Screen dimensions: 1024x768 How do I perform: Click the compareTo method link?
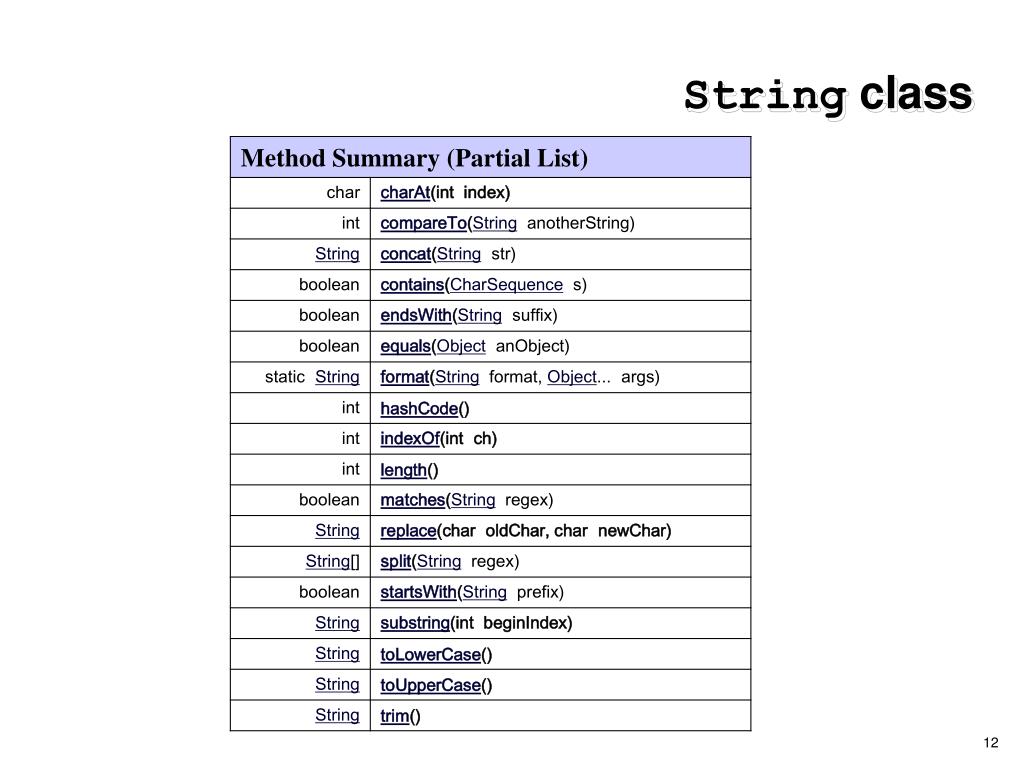423,223
